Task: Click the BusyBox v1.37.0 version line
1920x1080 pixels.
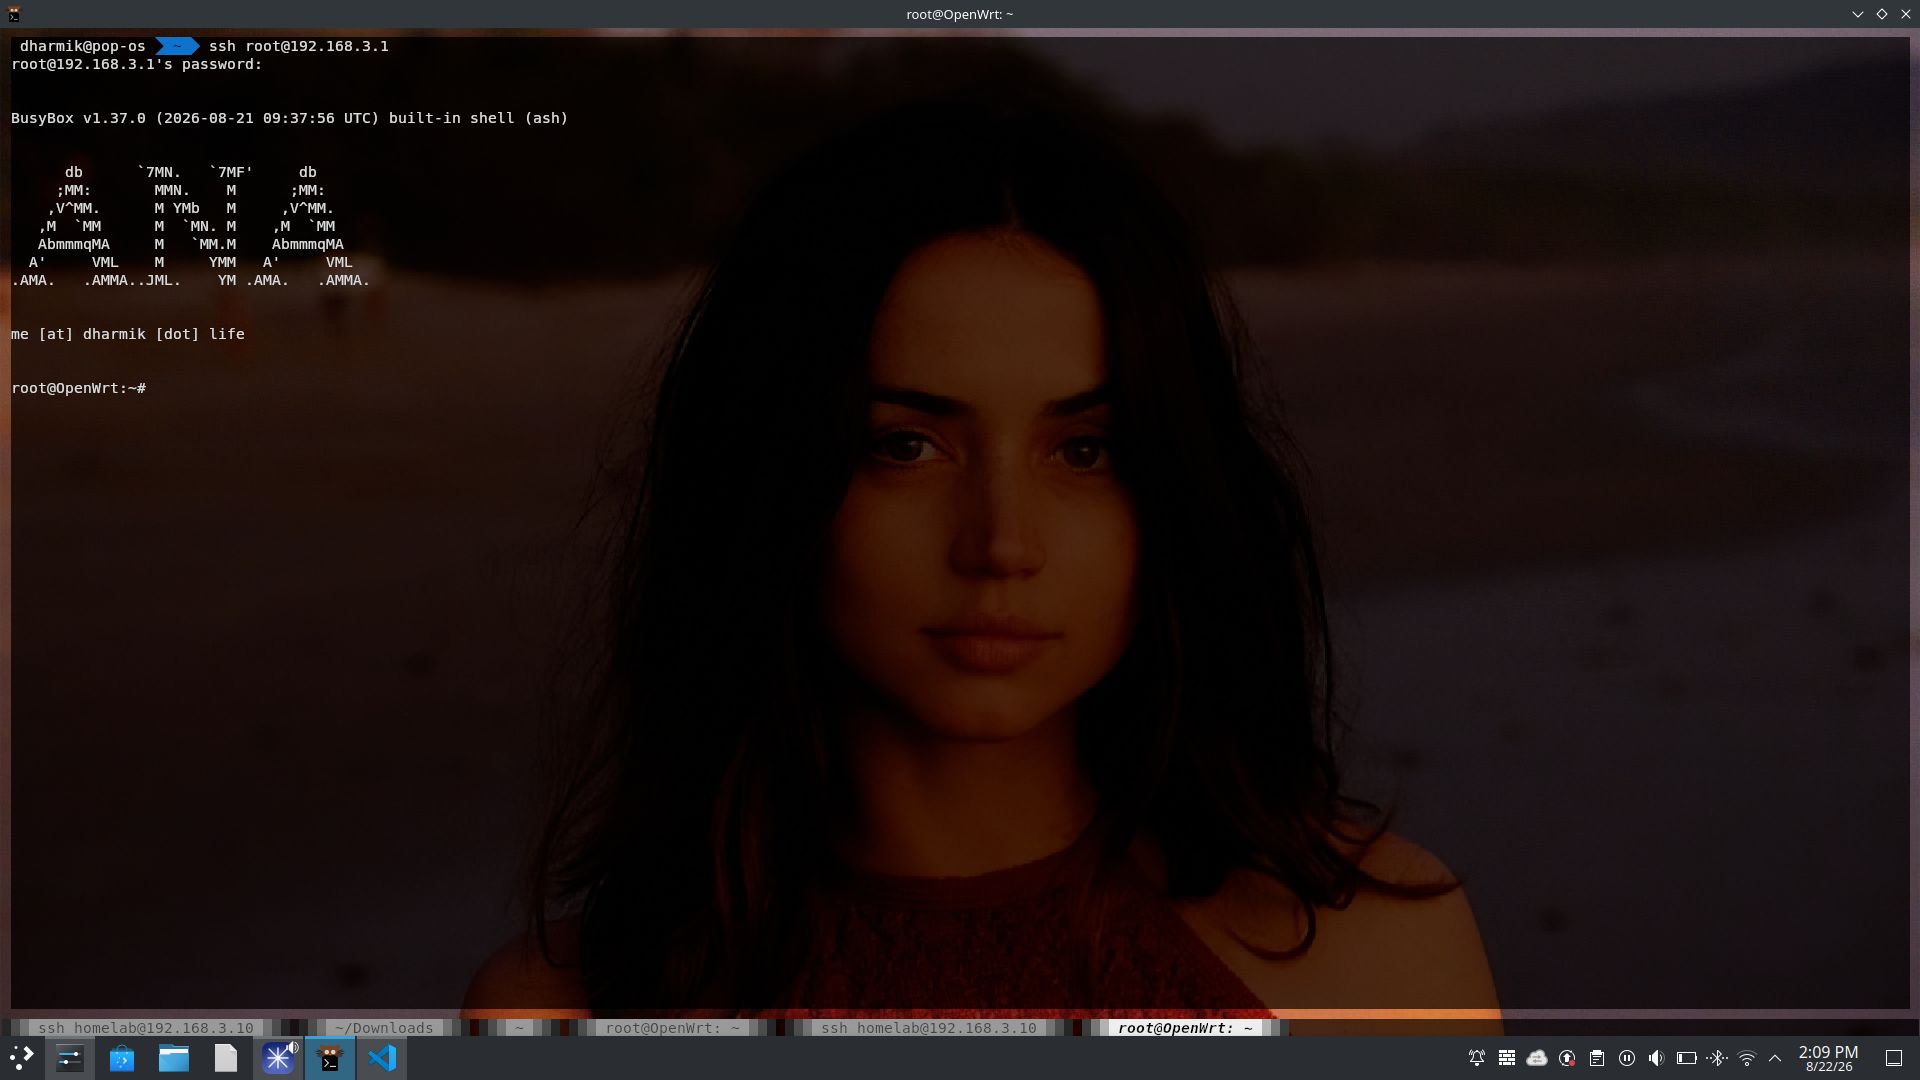Action: [290, 118]
